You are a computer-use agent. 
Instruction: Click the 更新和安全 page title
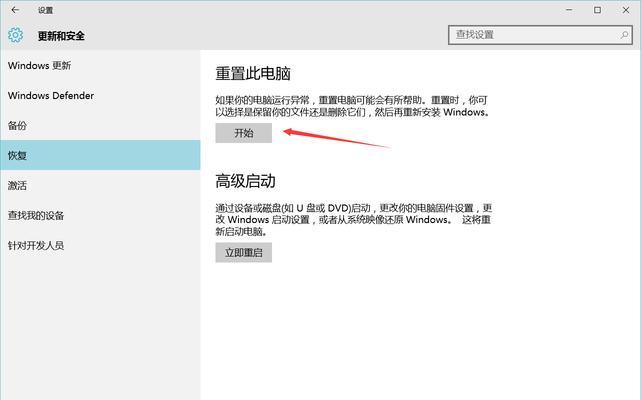coord(61,36)
